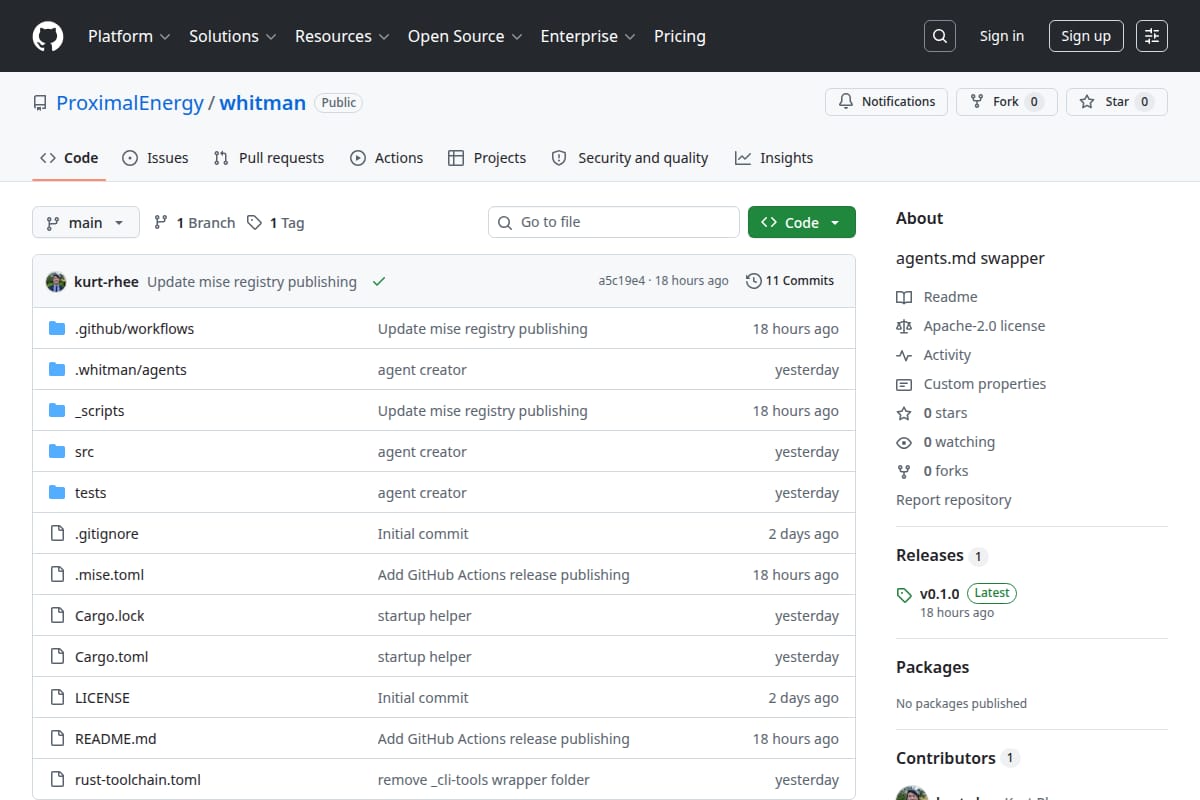The height and width of the screenshot is (800, 1200).
Task: Open the whitman repository name link
Action: pos(262,103)
